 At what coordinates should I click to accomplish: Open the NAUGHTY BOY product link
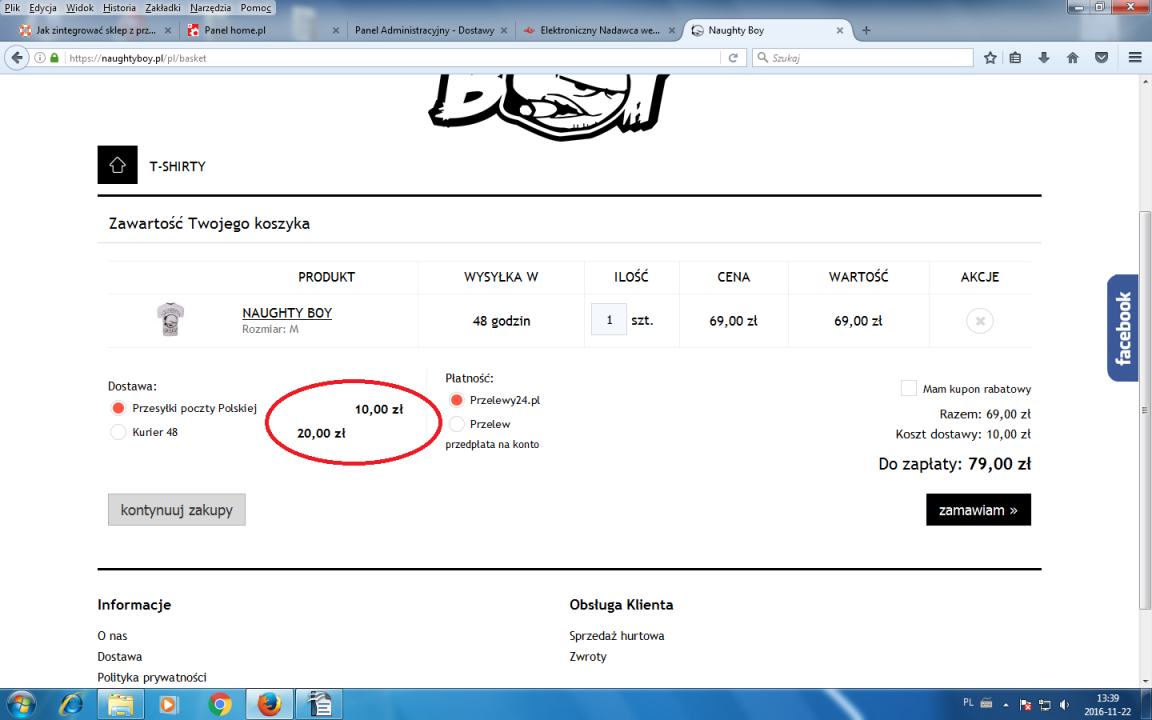pos(287,313)
